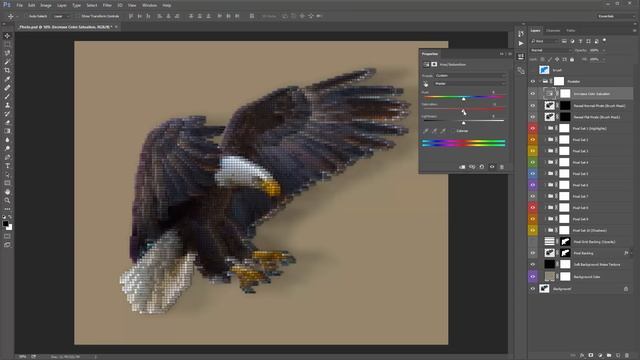The width and height of the screenshot is (640, 360).
Task: Select the Clone Stamp tool
Action: click(7, 105)
